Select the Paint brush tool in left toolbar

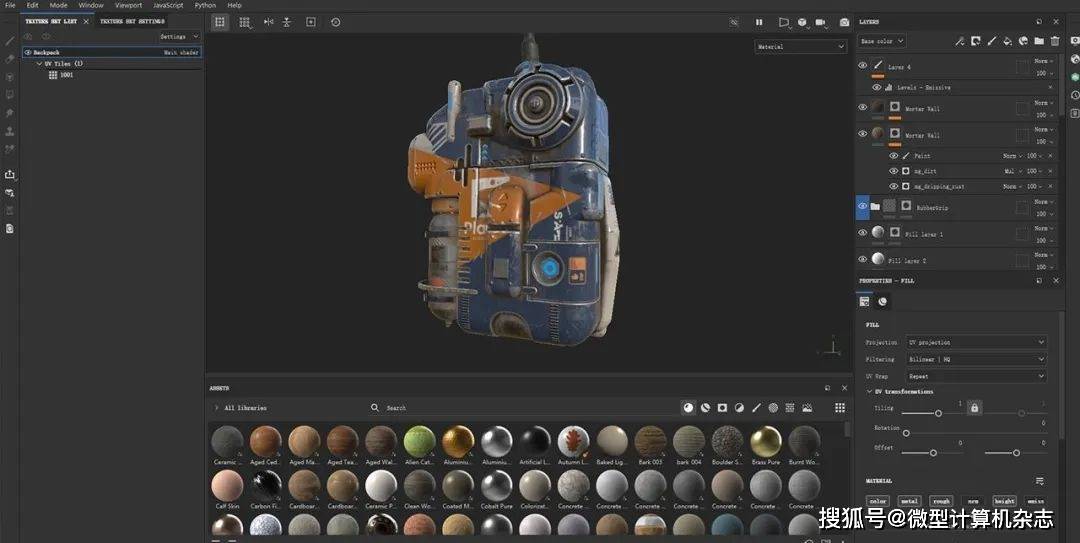(x=10, y=41)
